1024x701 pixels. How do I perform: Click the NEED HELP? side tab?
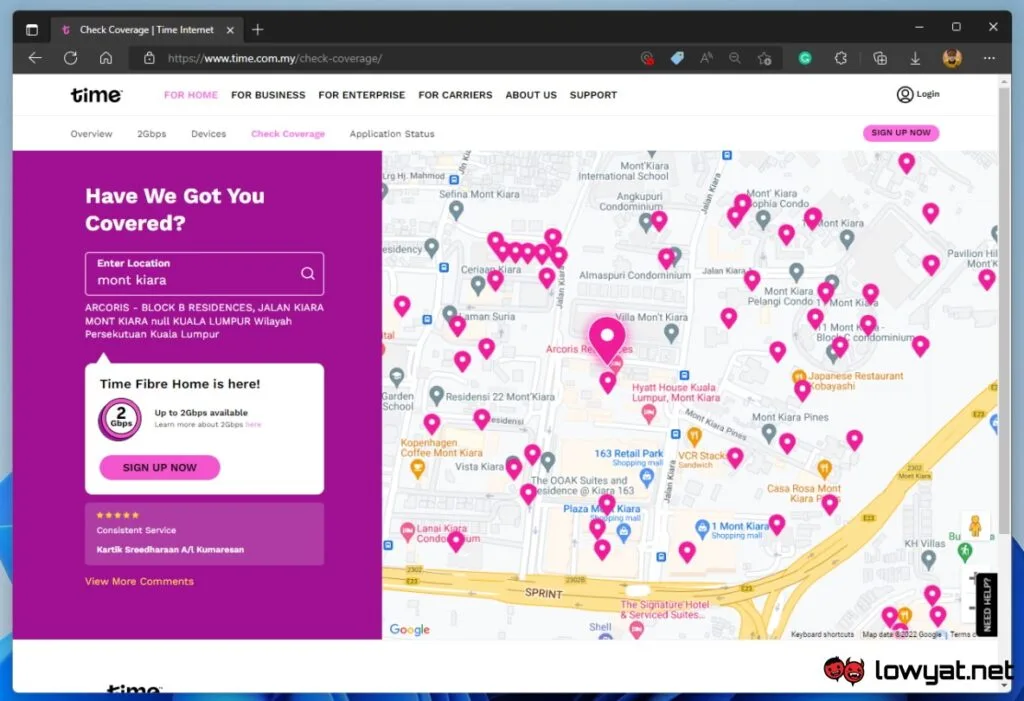point(986,605)
